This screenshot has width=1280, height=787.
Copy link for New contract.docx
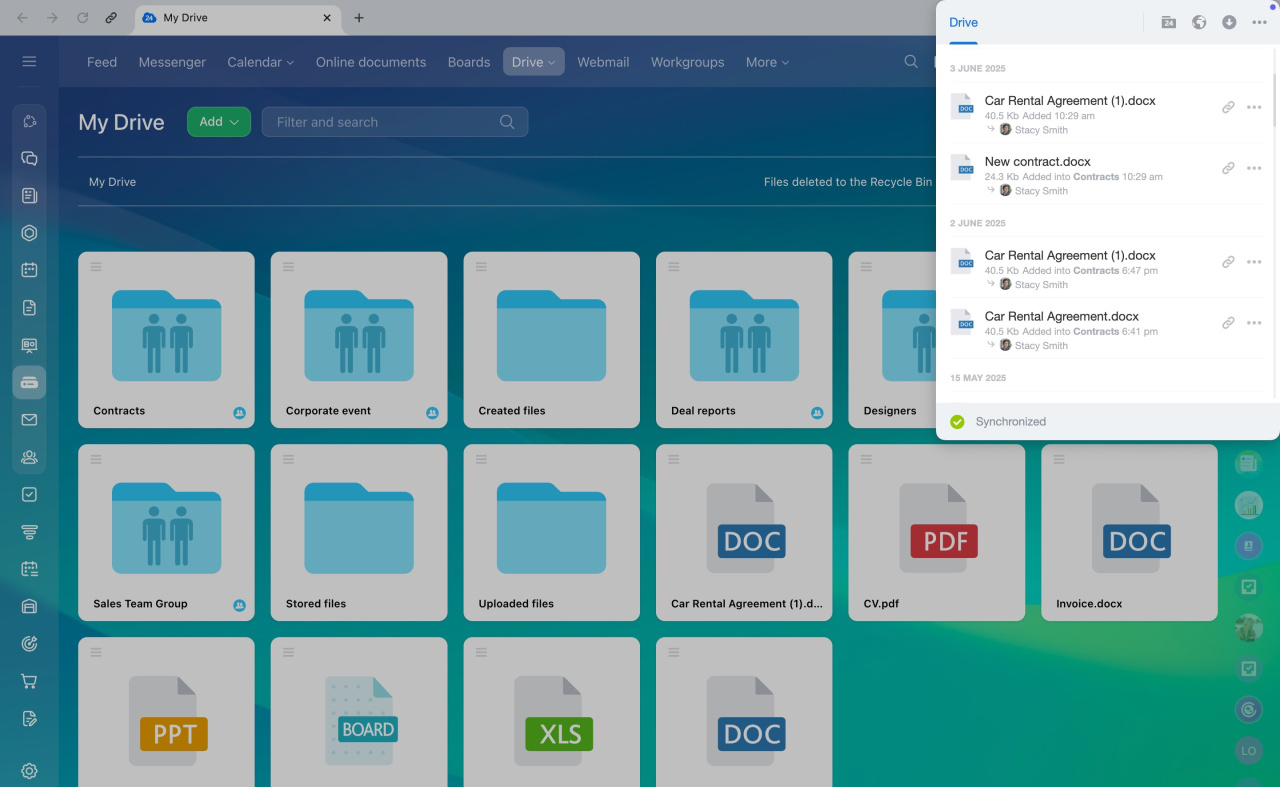[1228, 169]
